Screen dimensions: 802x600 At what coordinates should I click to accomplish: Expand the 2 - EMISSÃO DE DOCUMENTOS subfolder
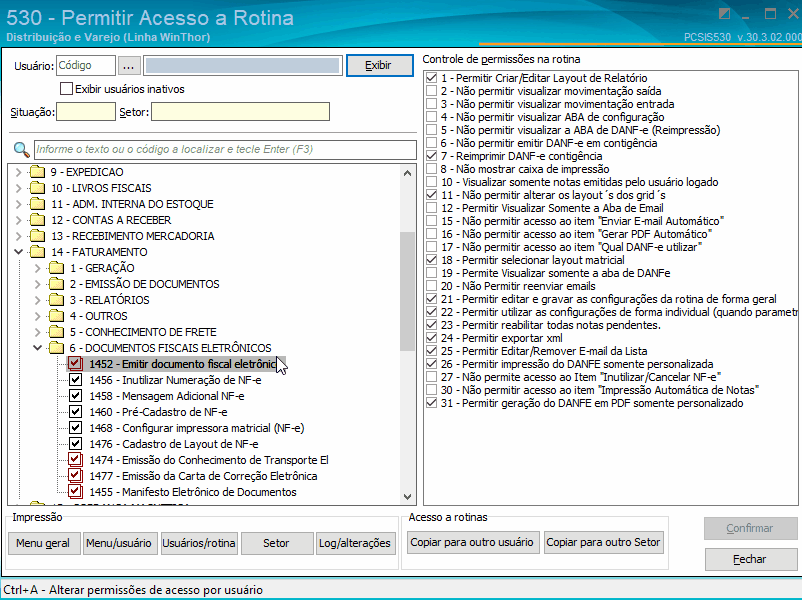point(37,284)
